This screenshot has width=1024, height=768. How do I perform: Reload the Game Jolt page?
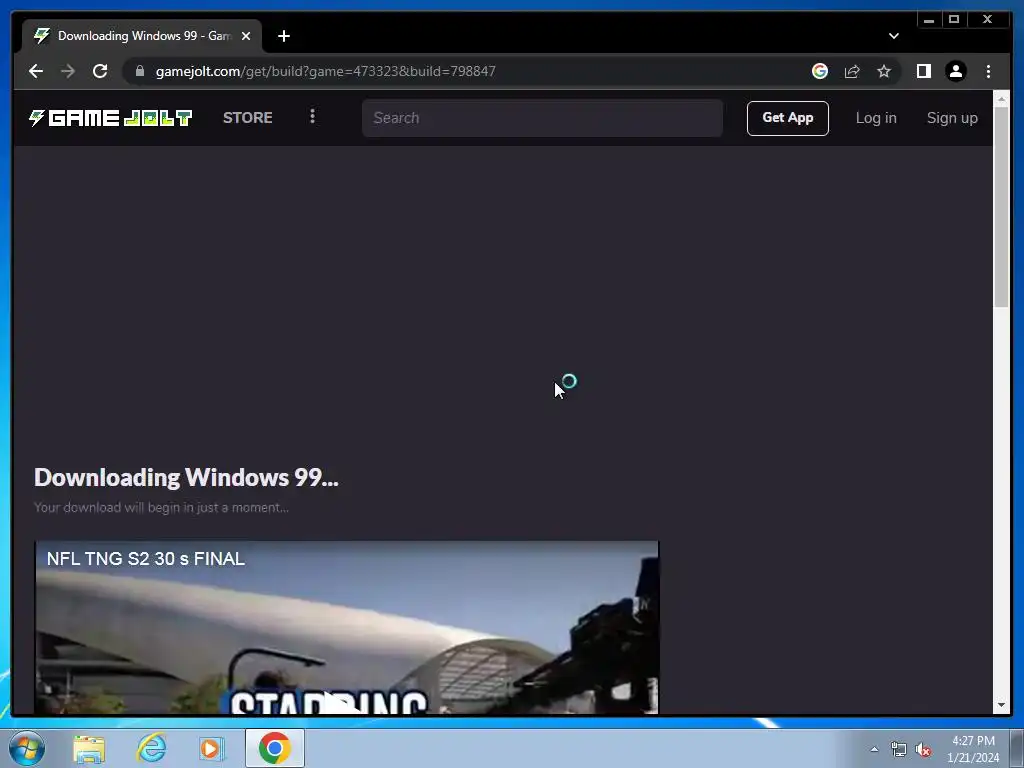[x=100, y=71]
